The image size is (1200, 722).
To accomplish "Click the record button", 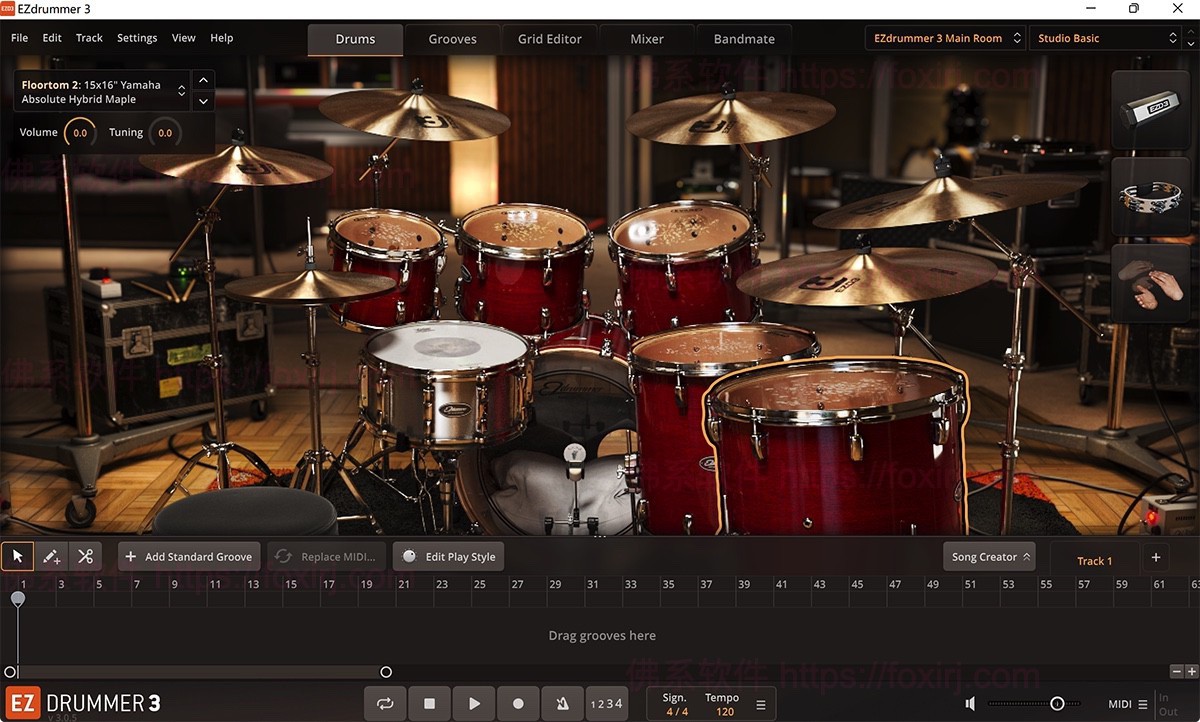I will click(518, 703).
